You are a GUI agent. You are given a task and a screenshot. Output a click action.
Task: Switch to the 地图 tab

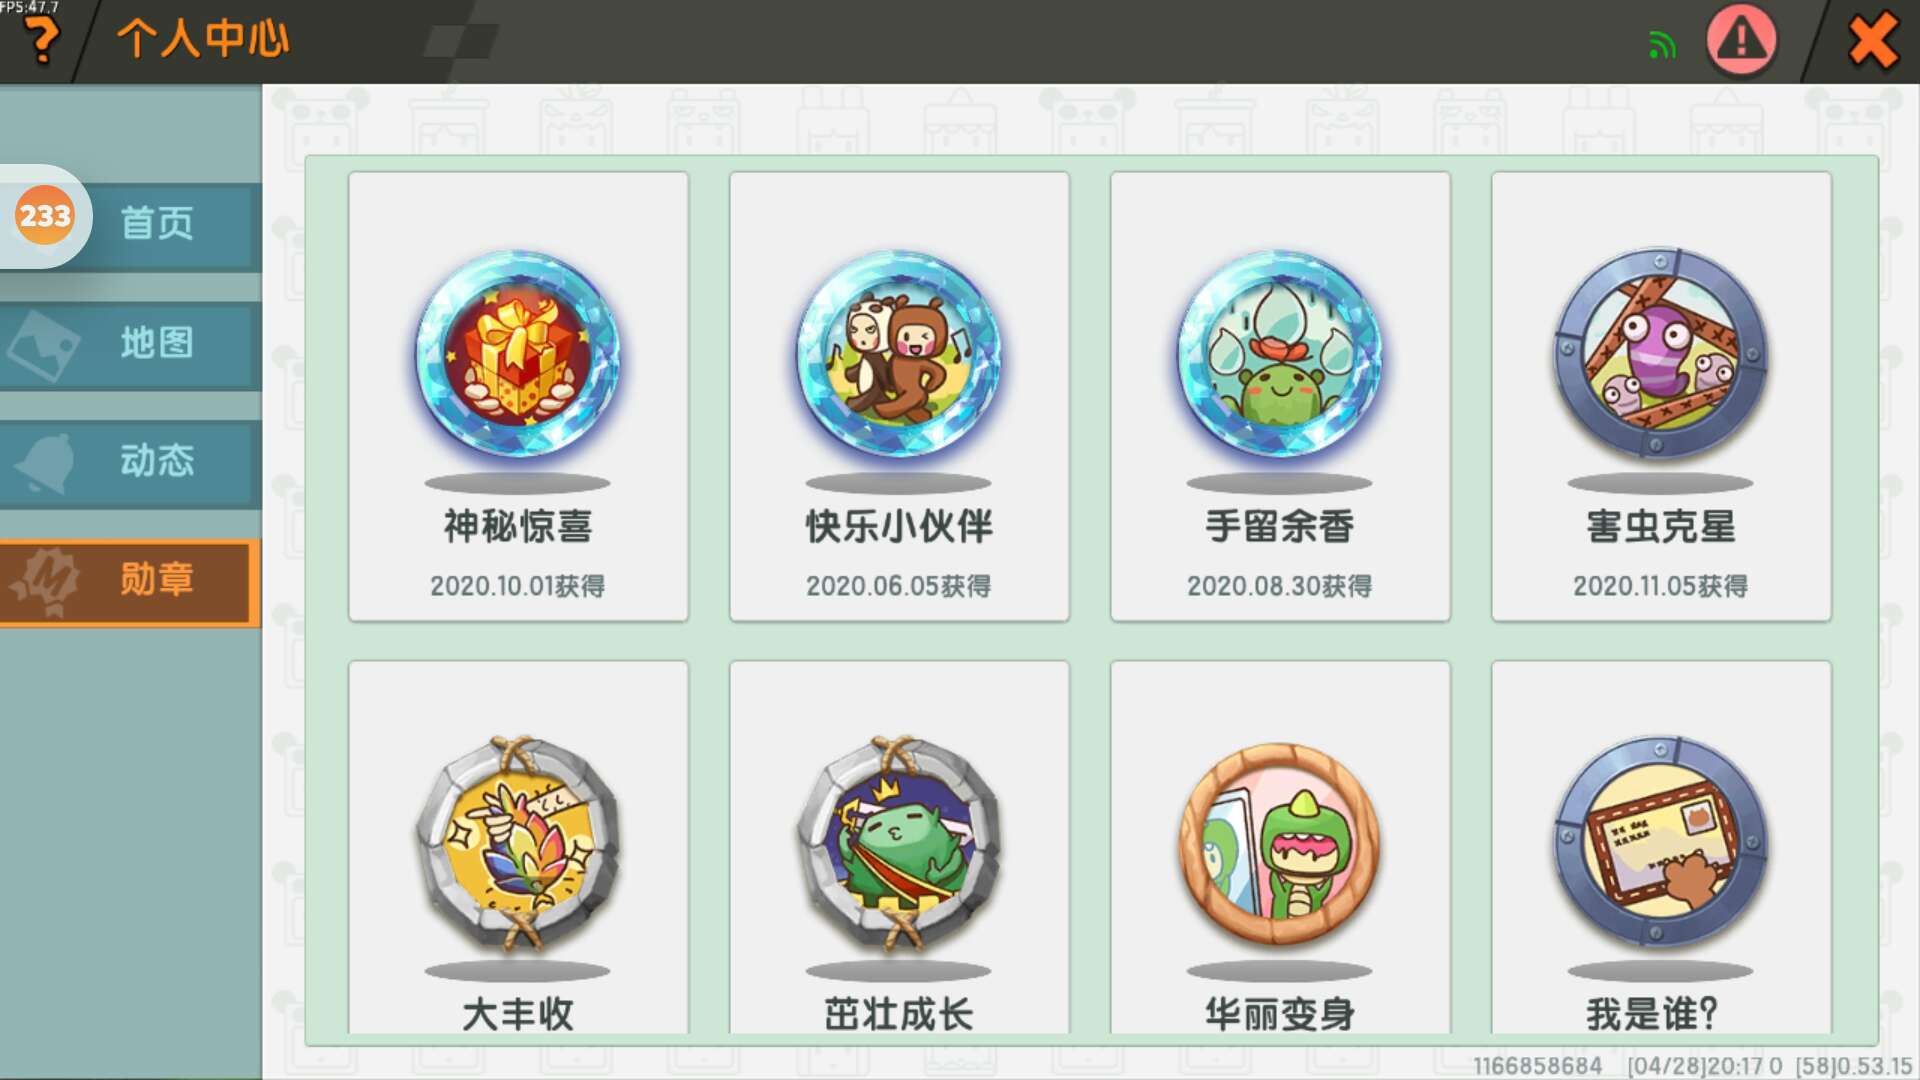click(131, 344)
